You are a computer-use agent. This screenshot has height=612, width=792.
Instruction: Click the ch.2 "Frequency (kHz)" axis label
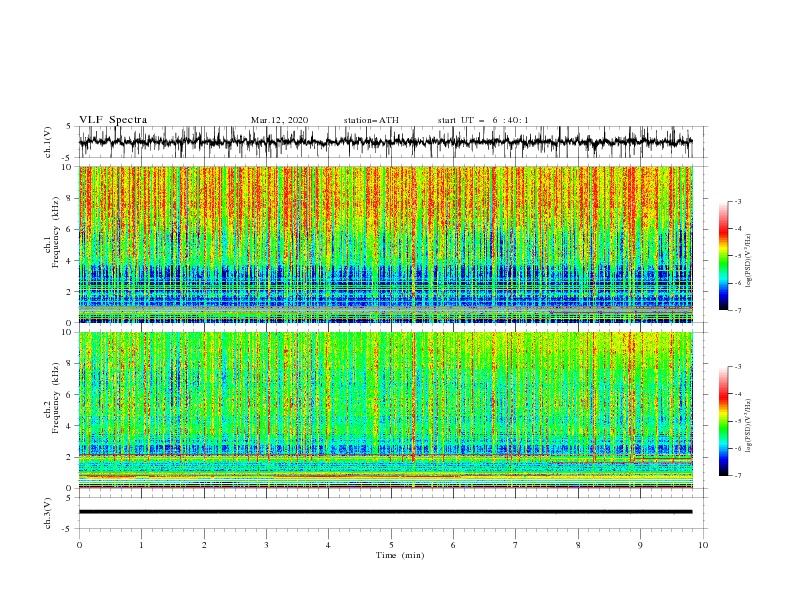click(56, 397)
